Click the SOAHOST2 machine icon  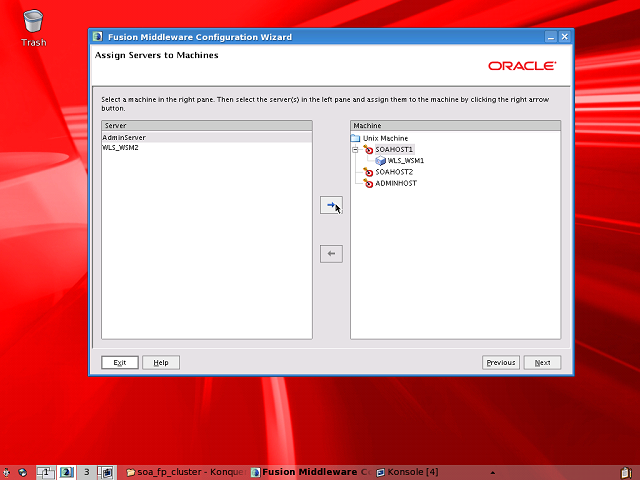coord(368,172)
